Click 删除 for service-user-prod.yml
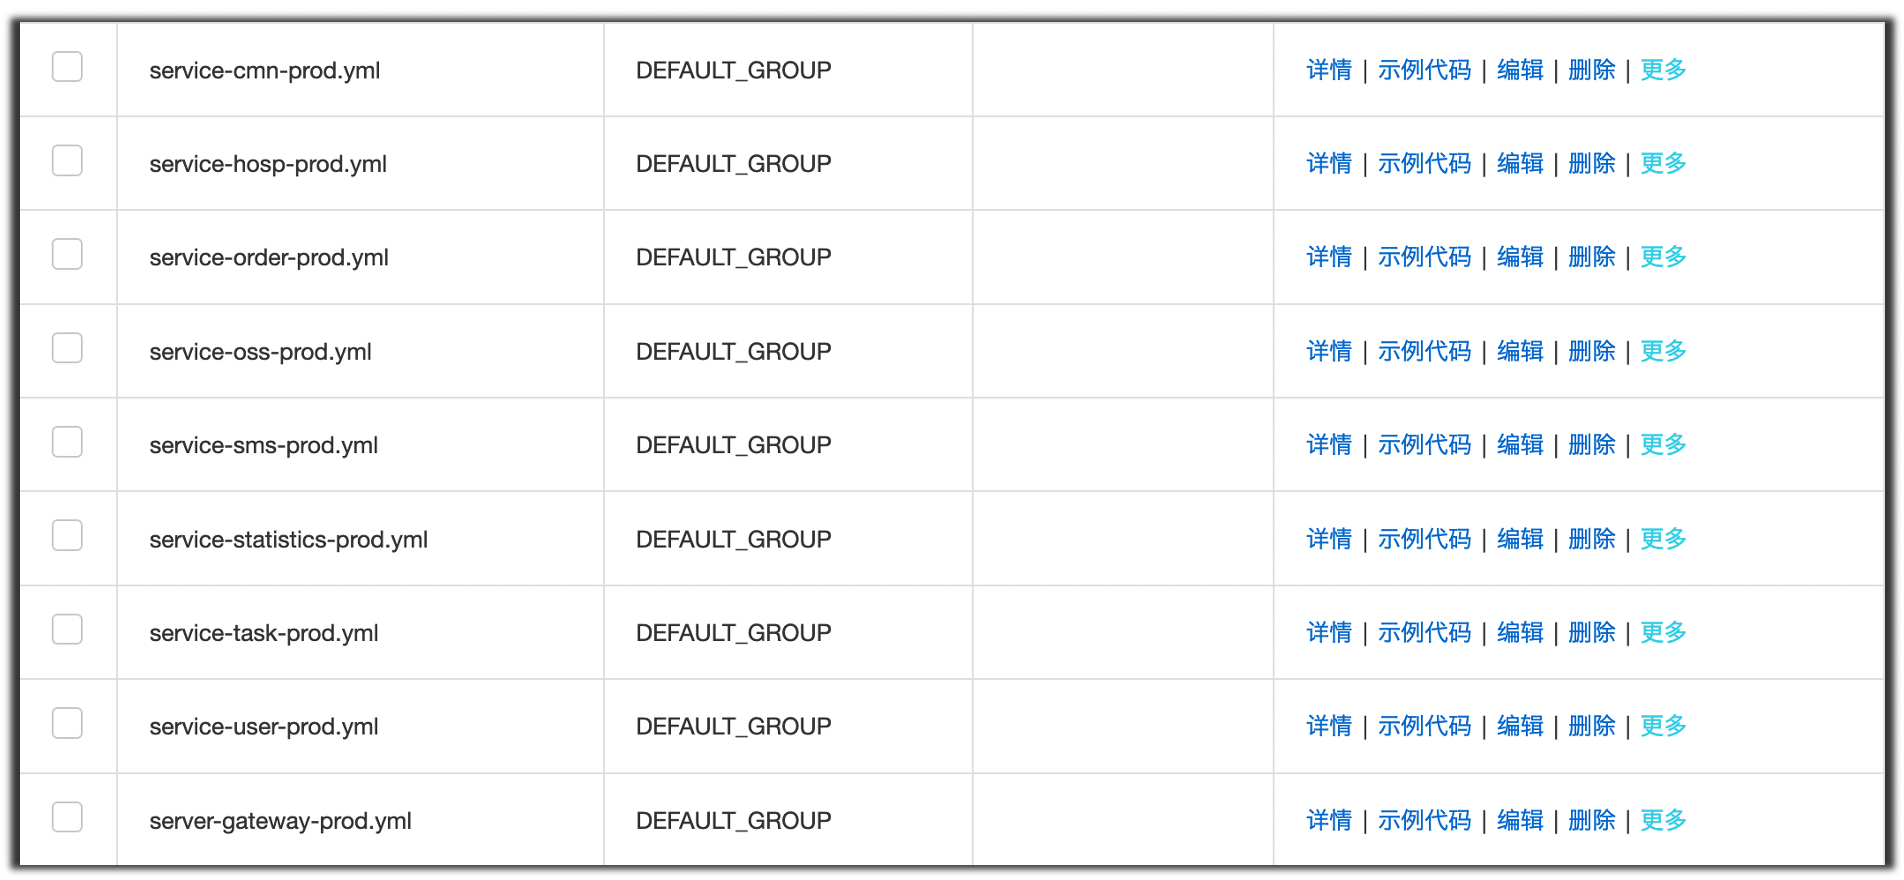This screenshot has width=1904, height=880. 1592,726
